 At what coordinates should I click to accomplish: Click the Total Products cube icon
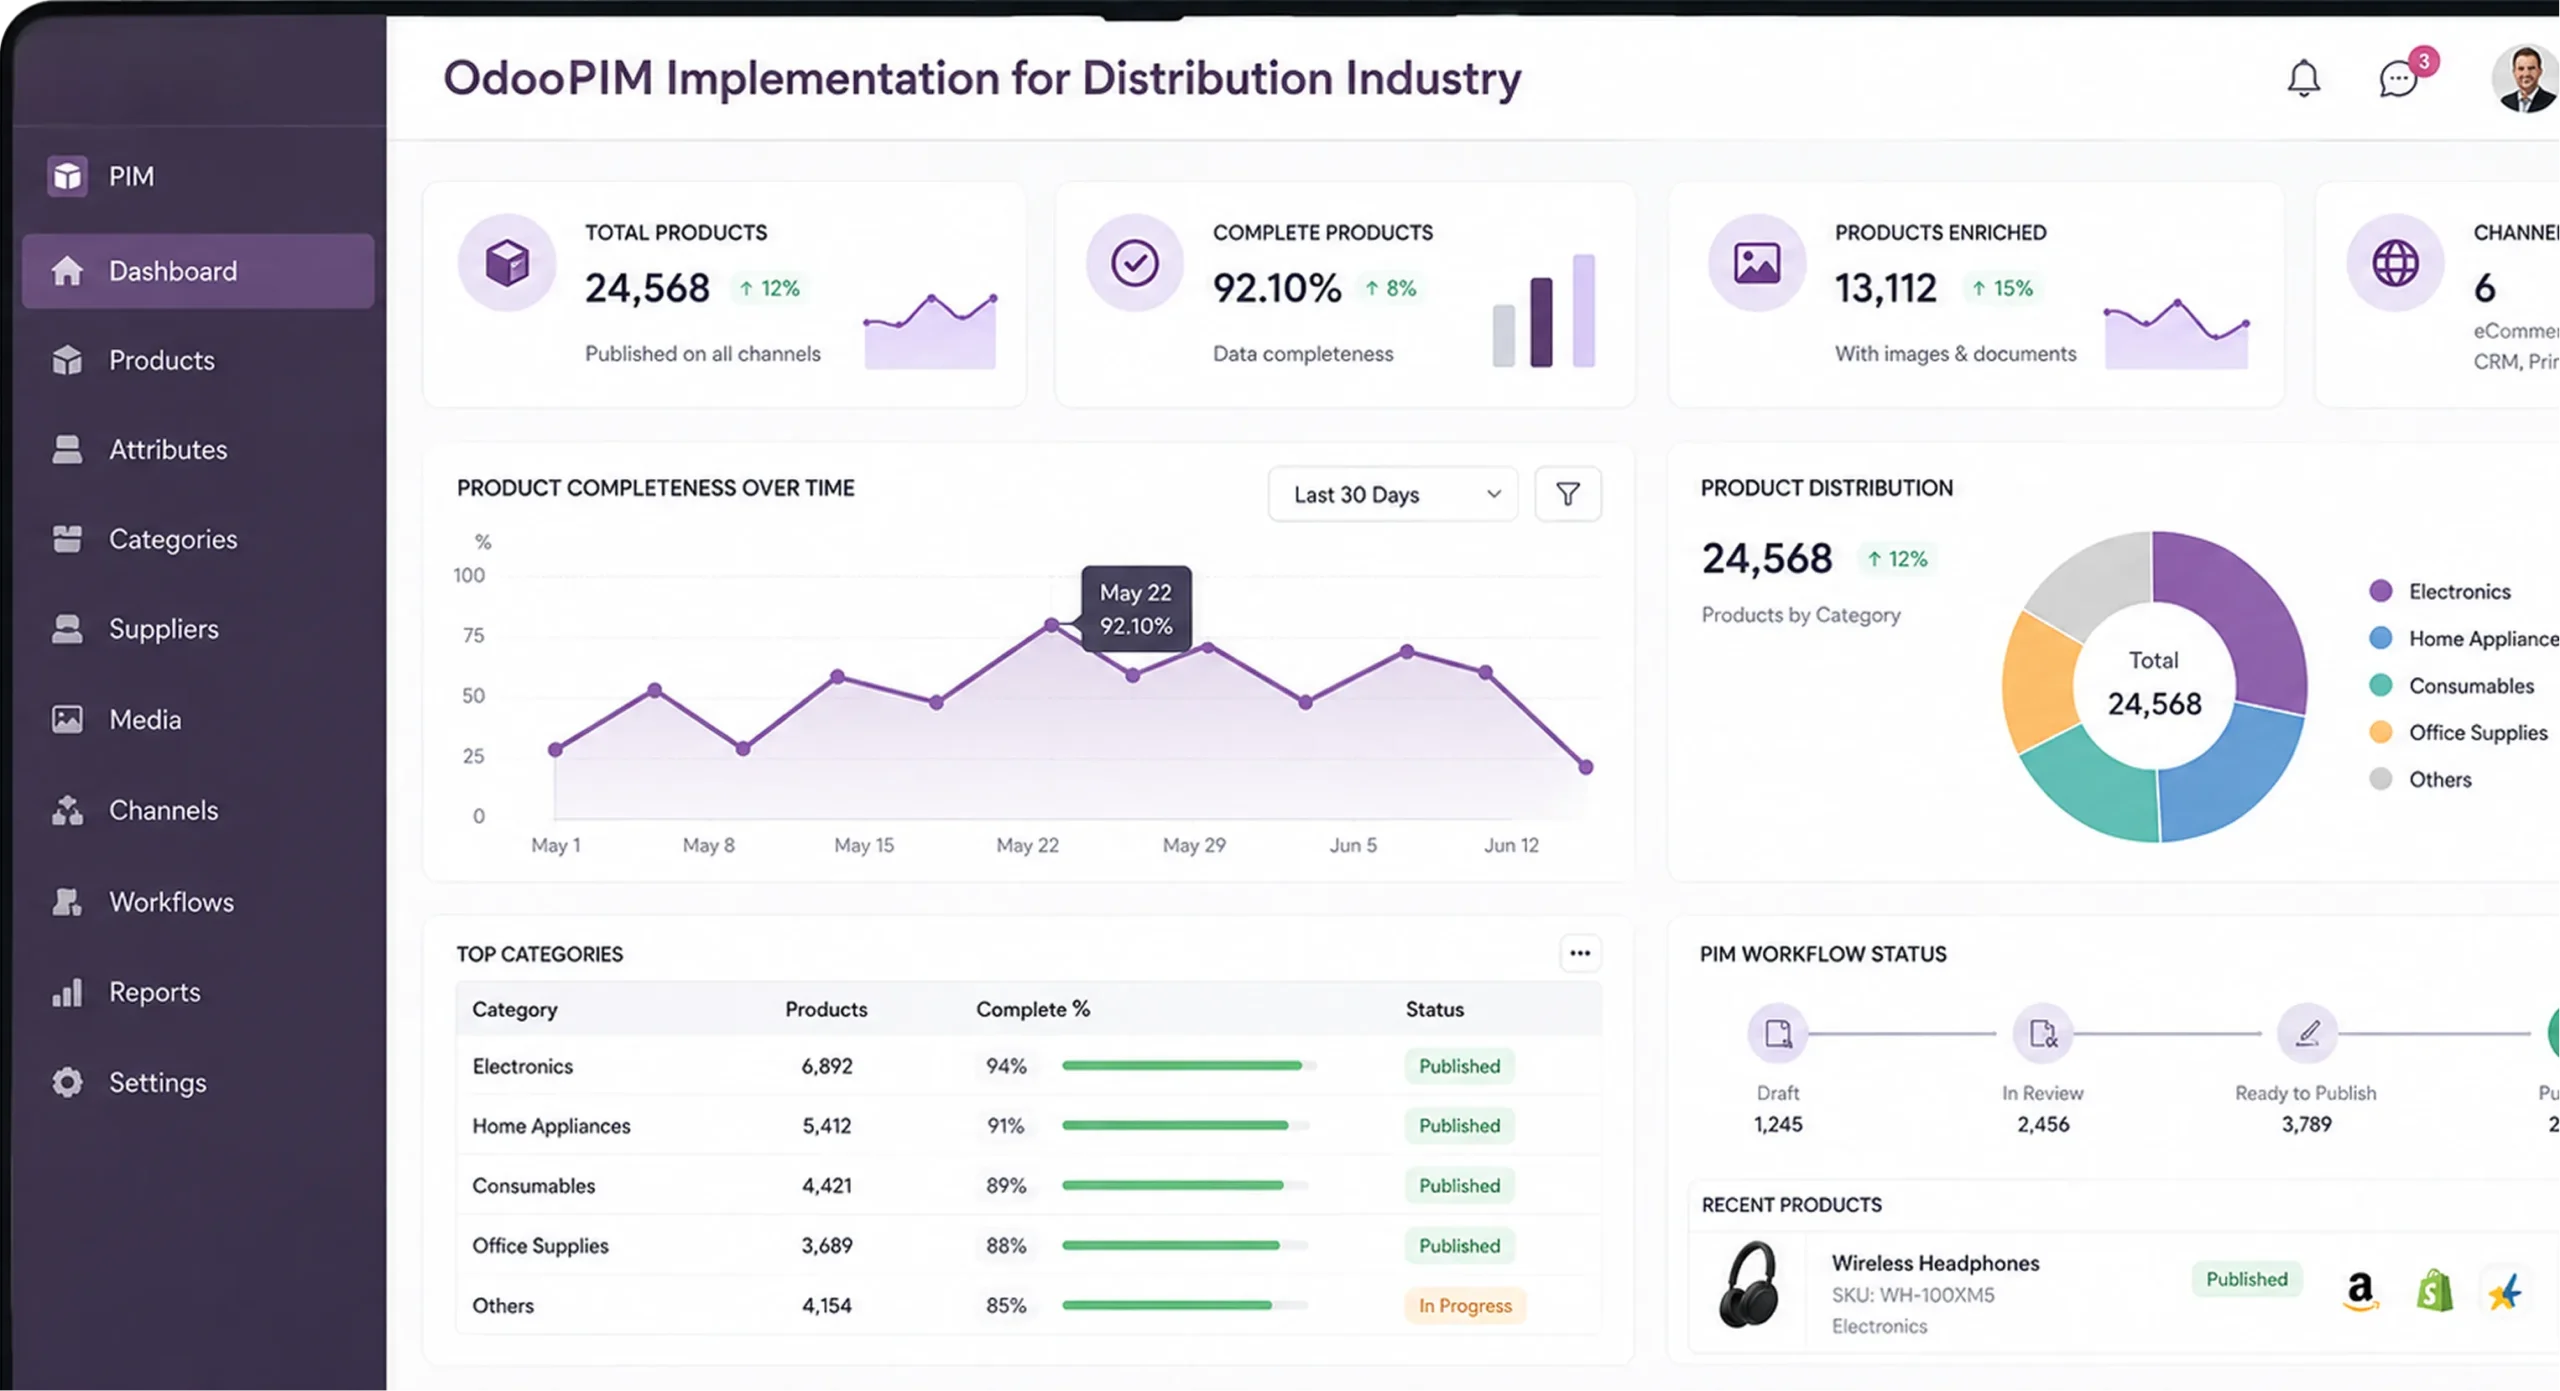pos(507,263)
